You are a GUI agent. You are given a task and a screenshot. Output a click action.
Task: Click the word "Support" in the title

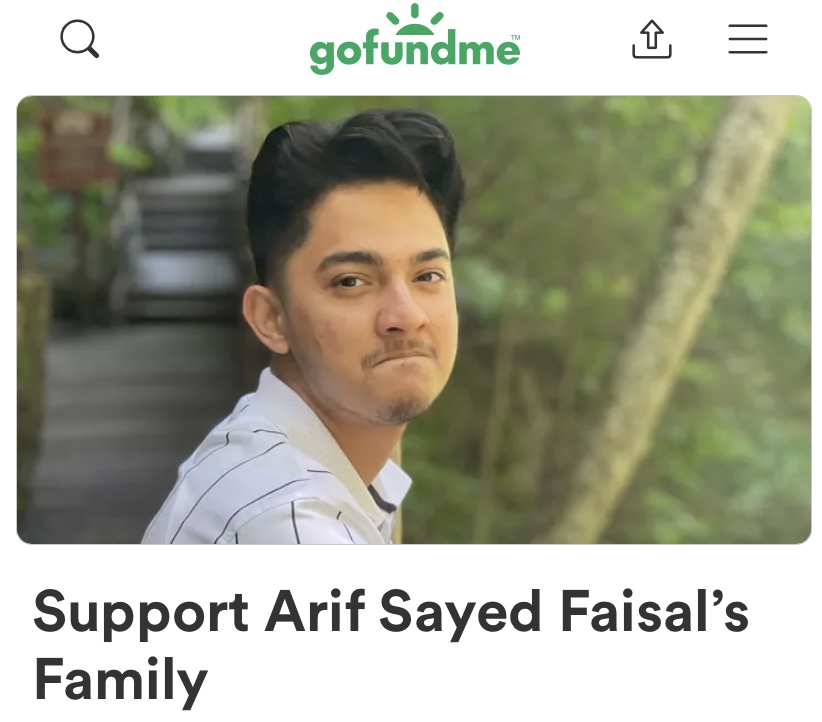(x=140, y=612)
